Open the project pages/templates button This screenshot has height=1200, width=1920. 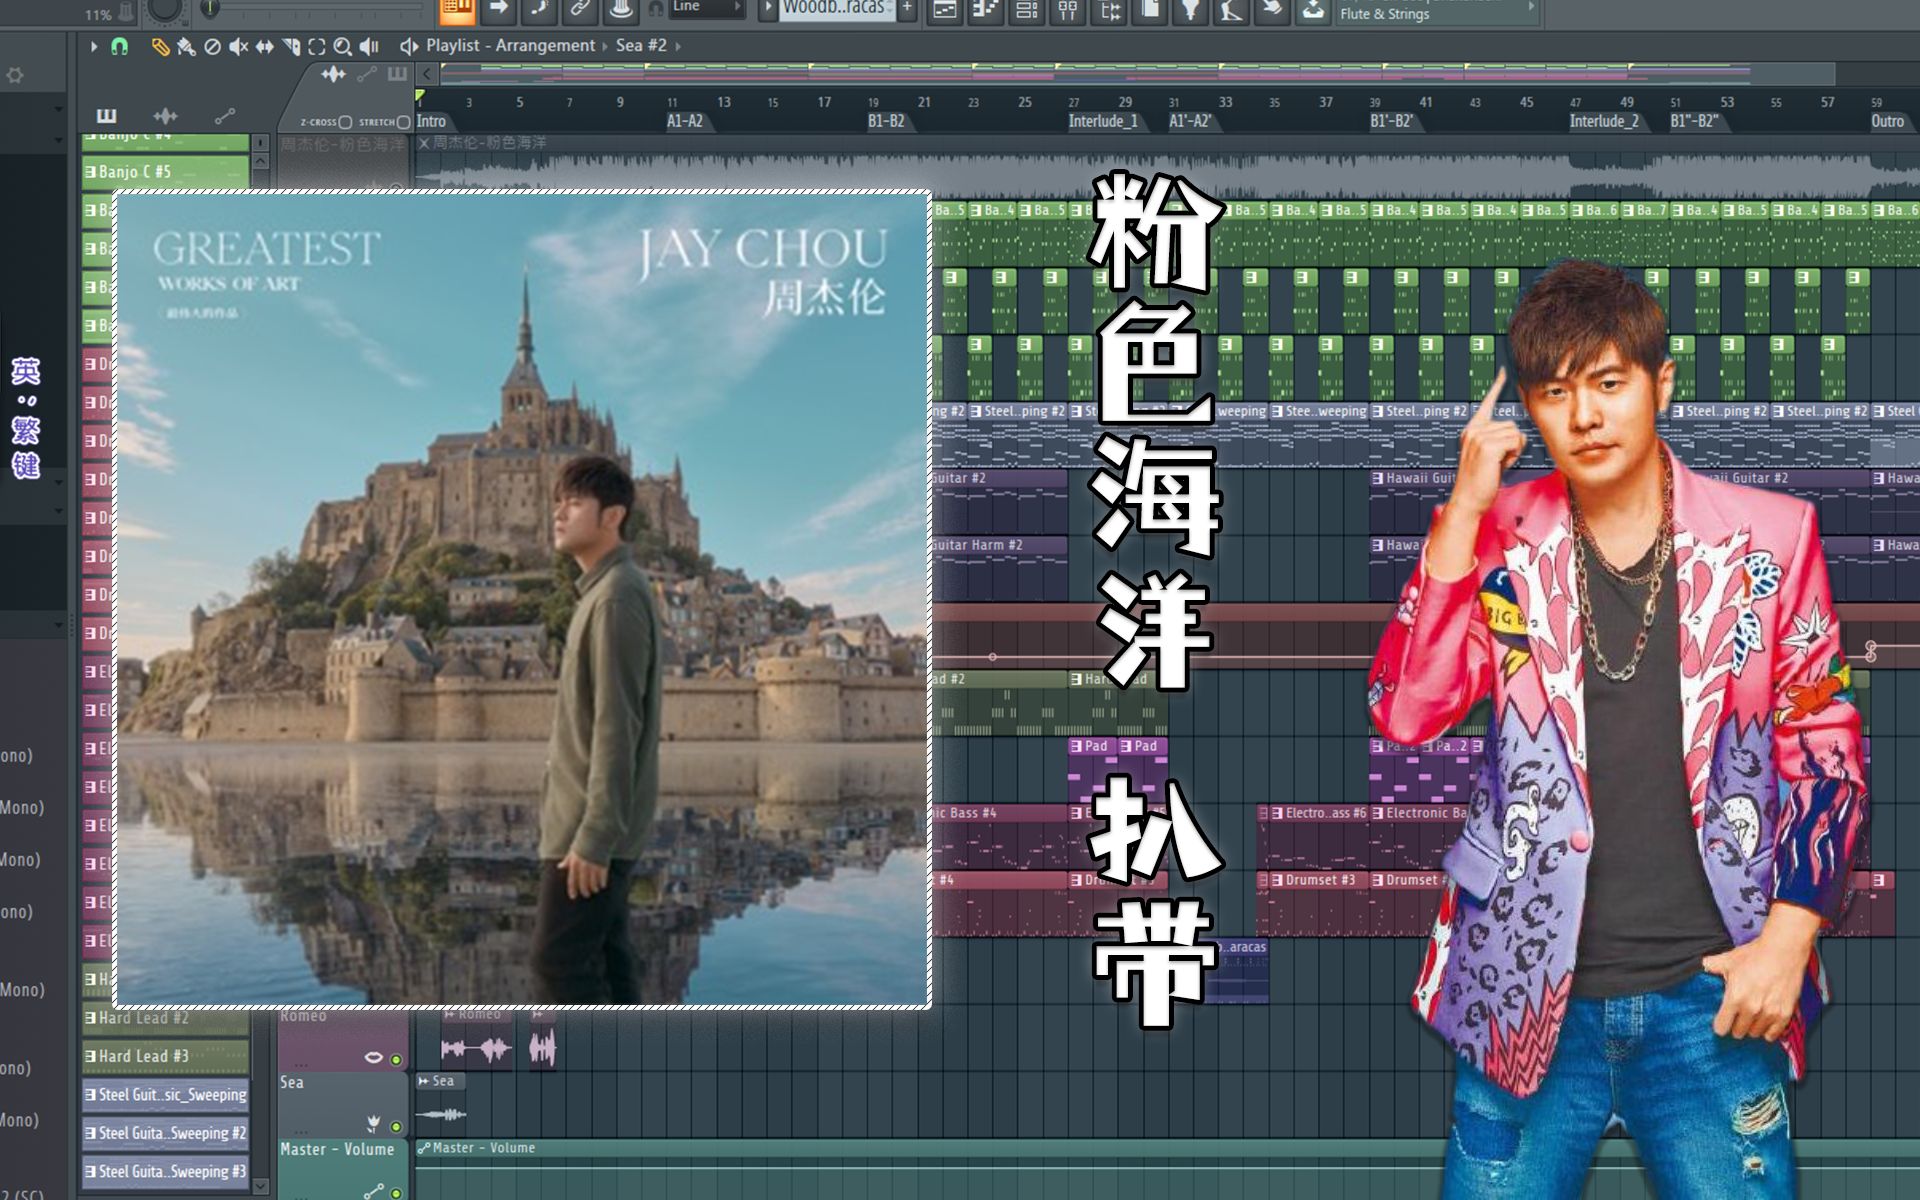pyautogui.click(x=1151, y=10)
